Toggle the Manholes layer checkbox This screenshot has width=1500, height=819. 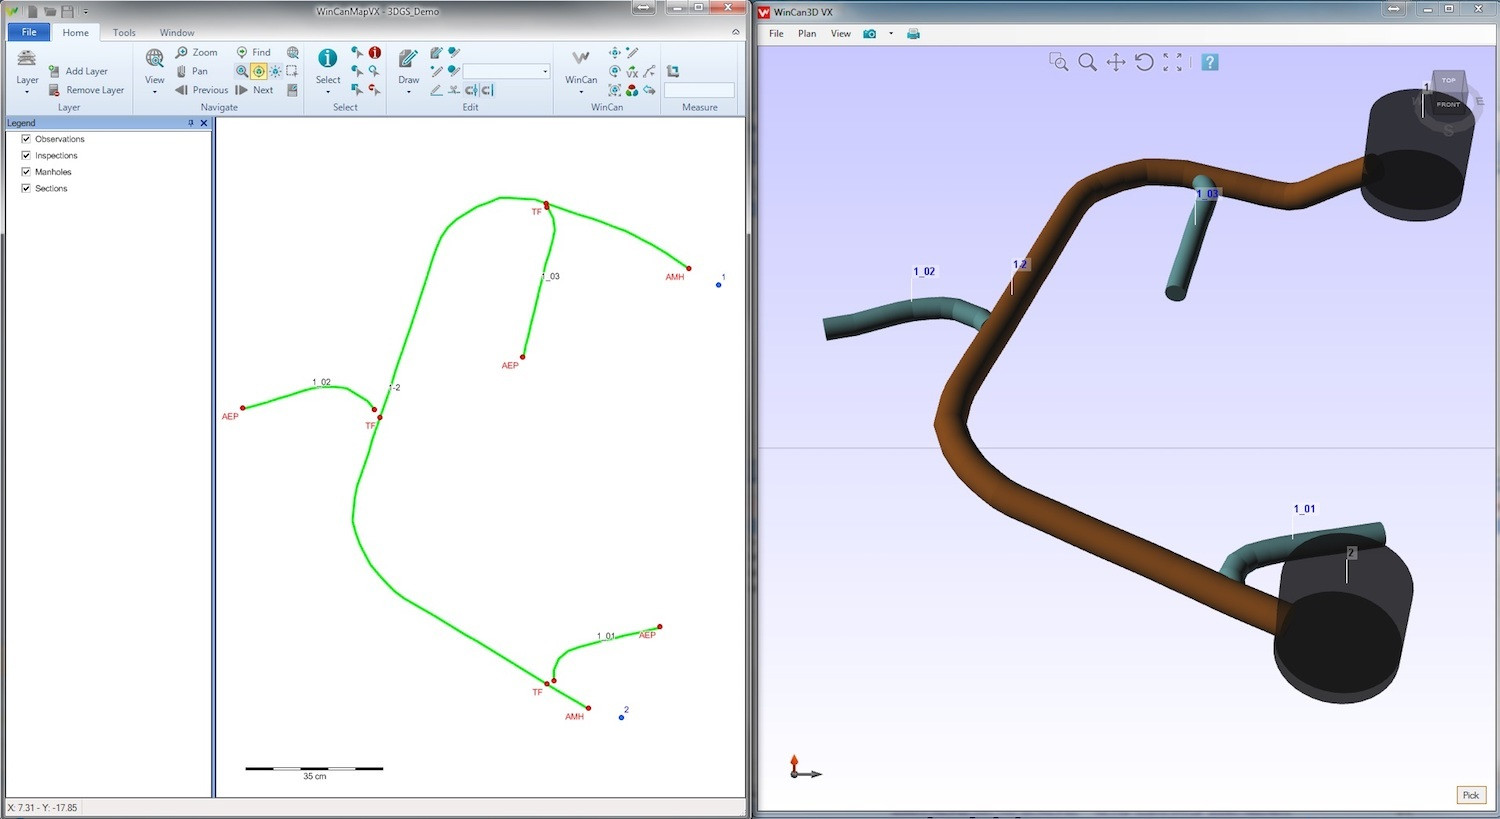click(26, 172)
